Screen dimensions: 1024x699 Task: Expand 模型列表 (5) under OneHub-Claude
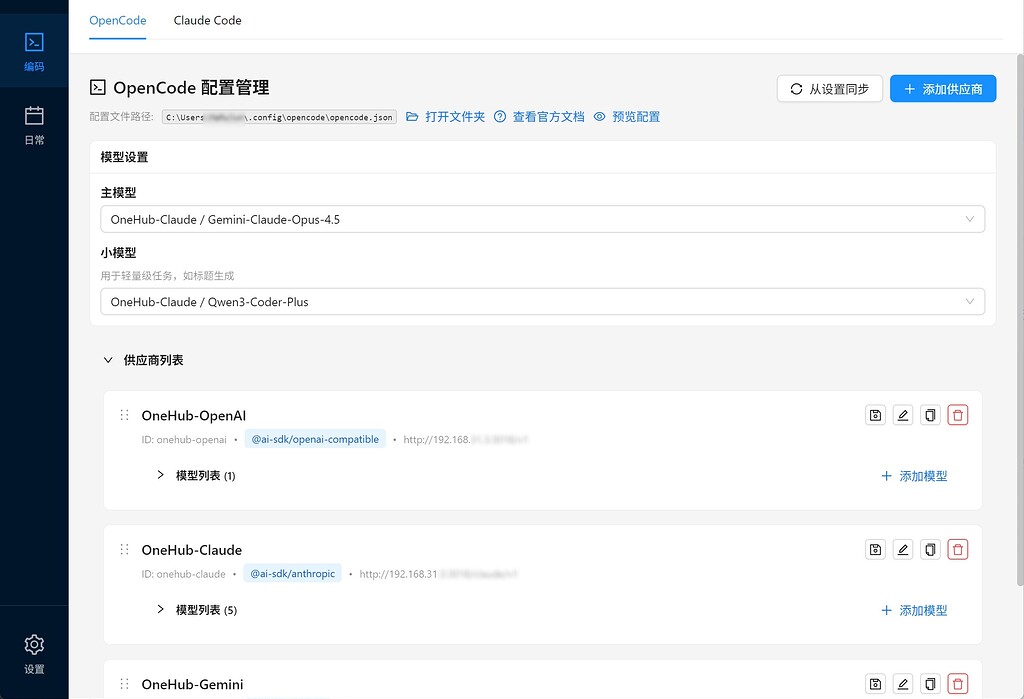pos(197,610)
